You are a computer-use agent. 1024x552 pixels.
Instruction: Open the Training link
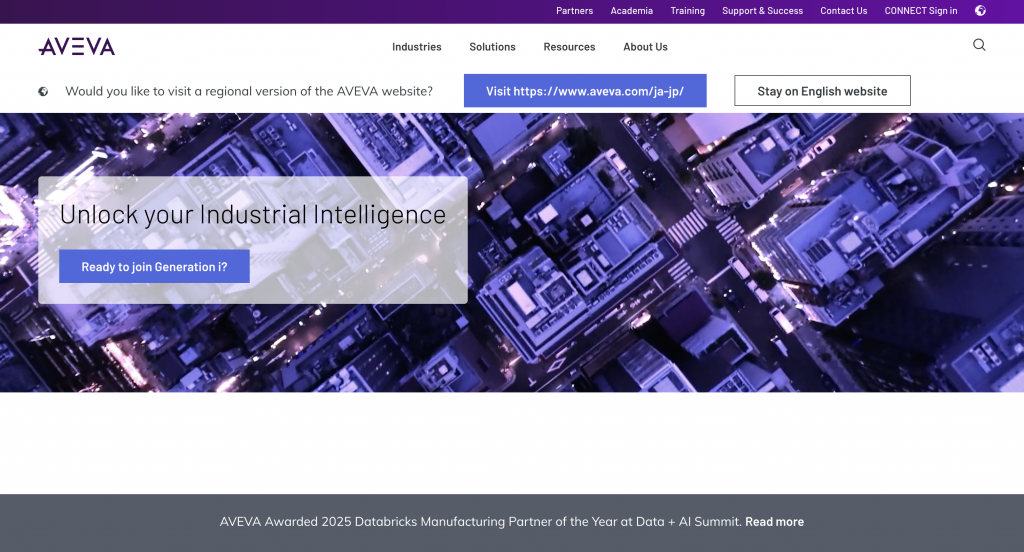pyautogui.click(x=688, y=10)
